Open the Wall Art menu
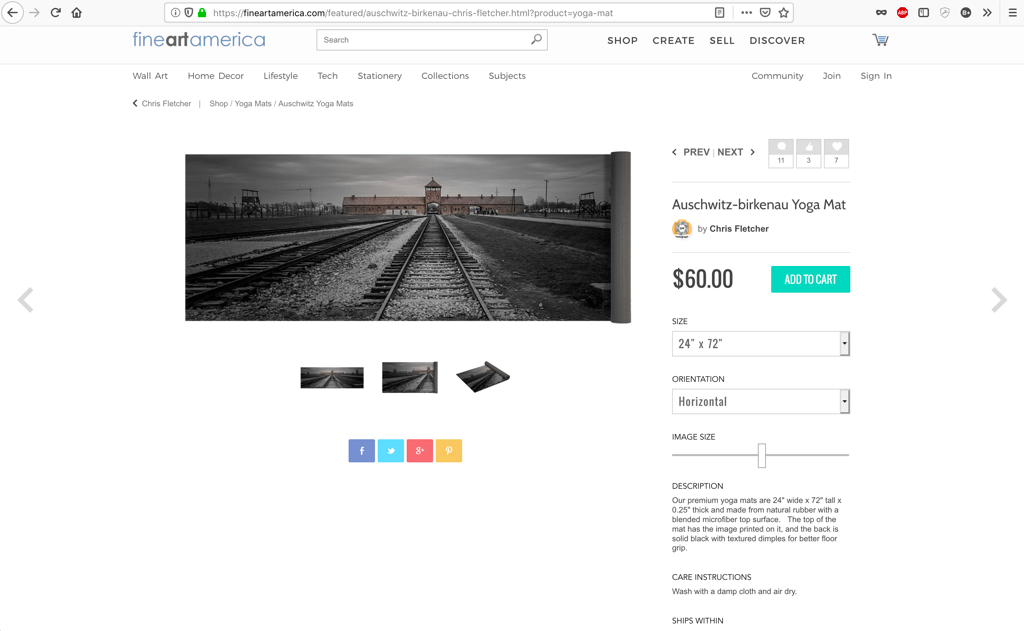Viewport: 1024px width, 631px height. point(150,76)
